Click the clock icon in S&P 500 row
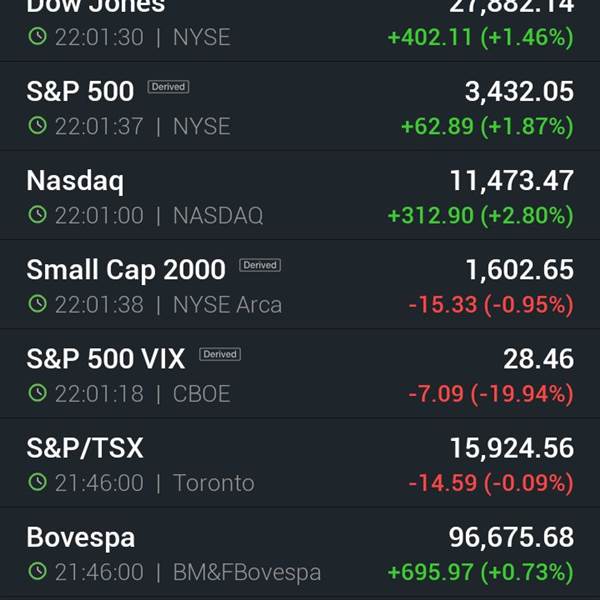Viewport: 600px width, 600px height. pos(38,126)
